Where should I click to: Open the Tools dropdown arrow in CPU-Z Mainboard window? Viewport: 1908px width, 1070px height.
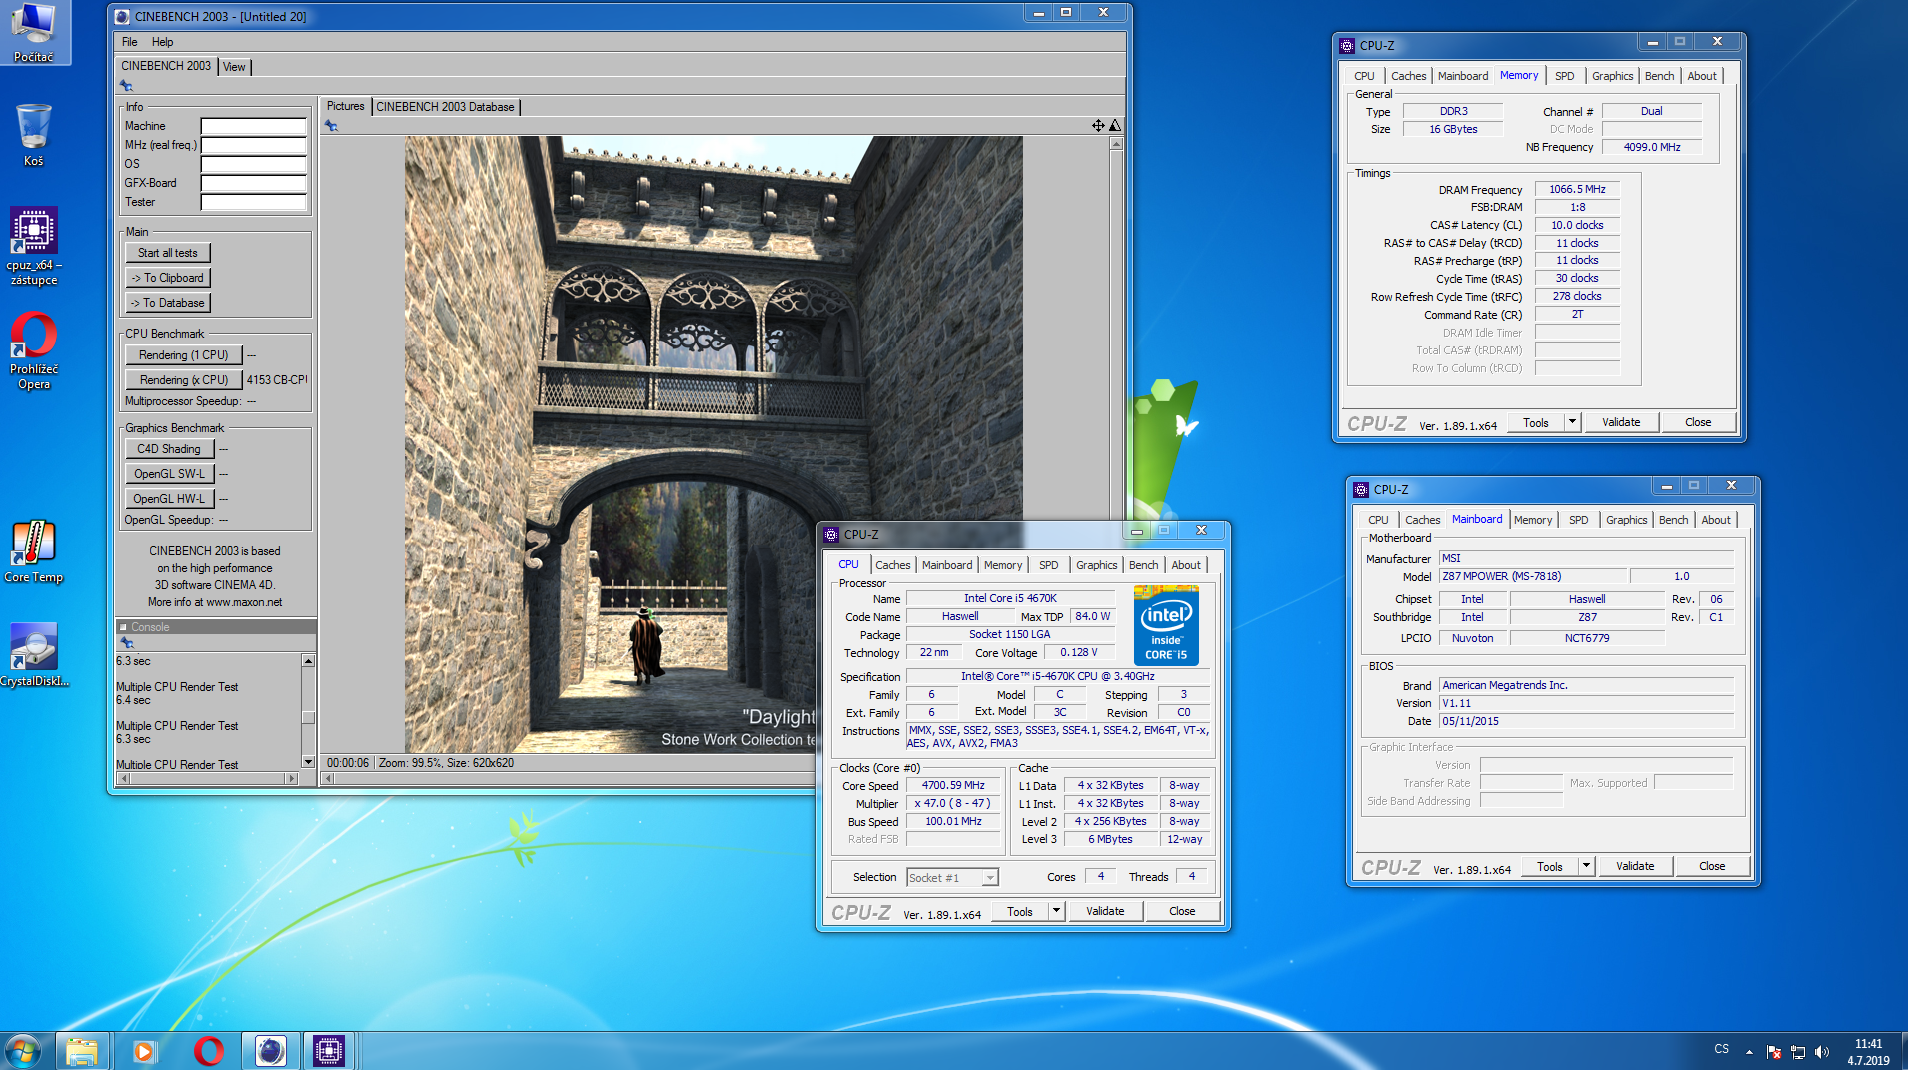(1586, 866)
